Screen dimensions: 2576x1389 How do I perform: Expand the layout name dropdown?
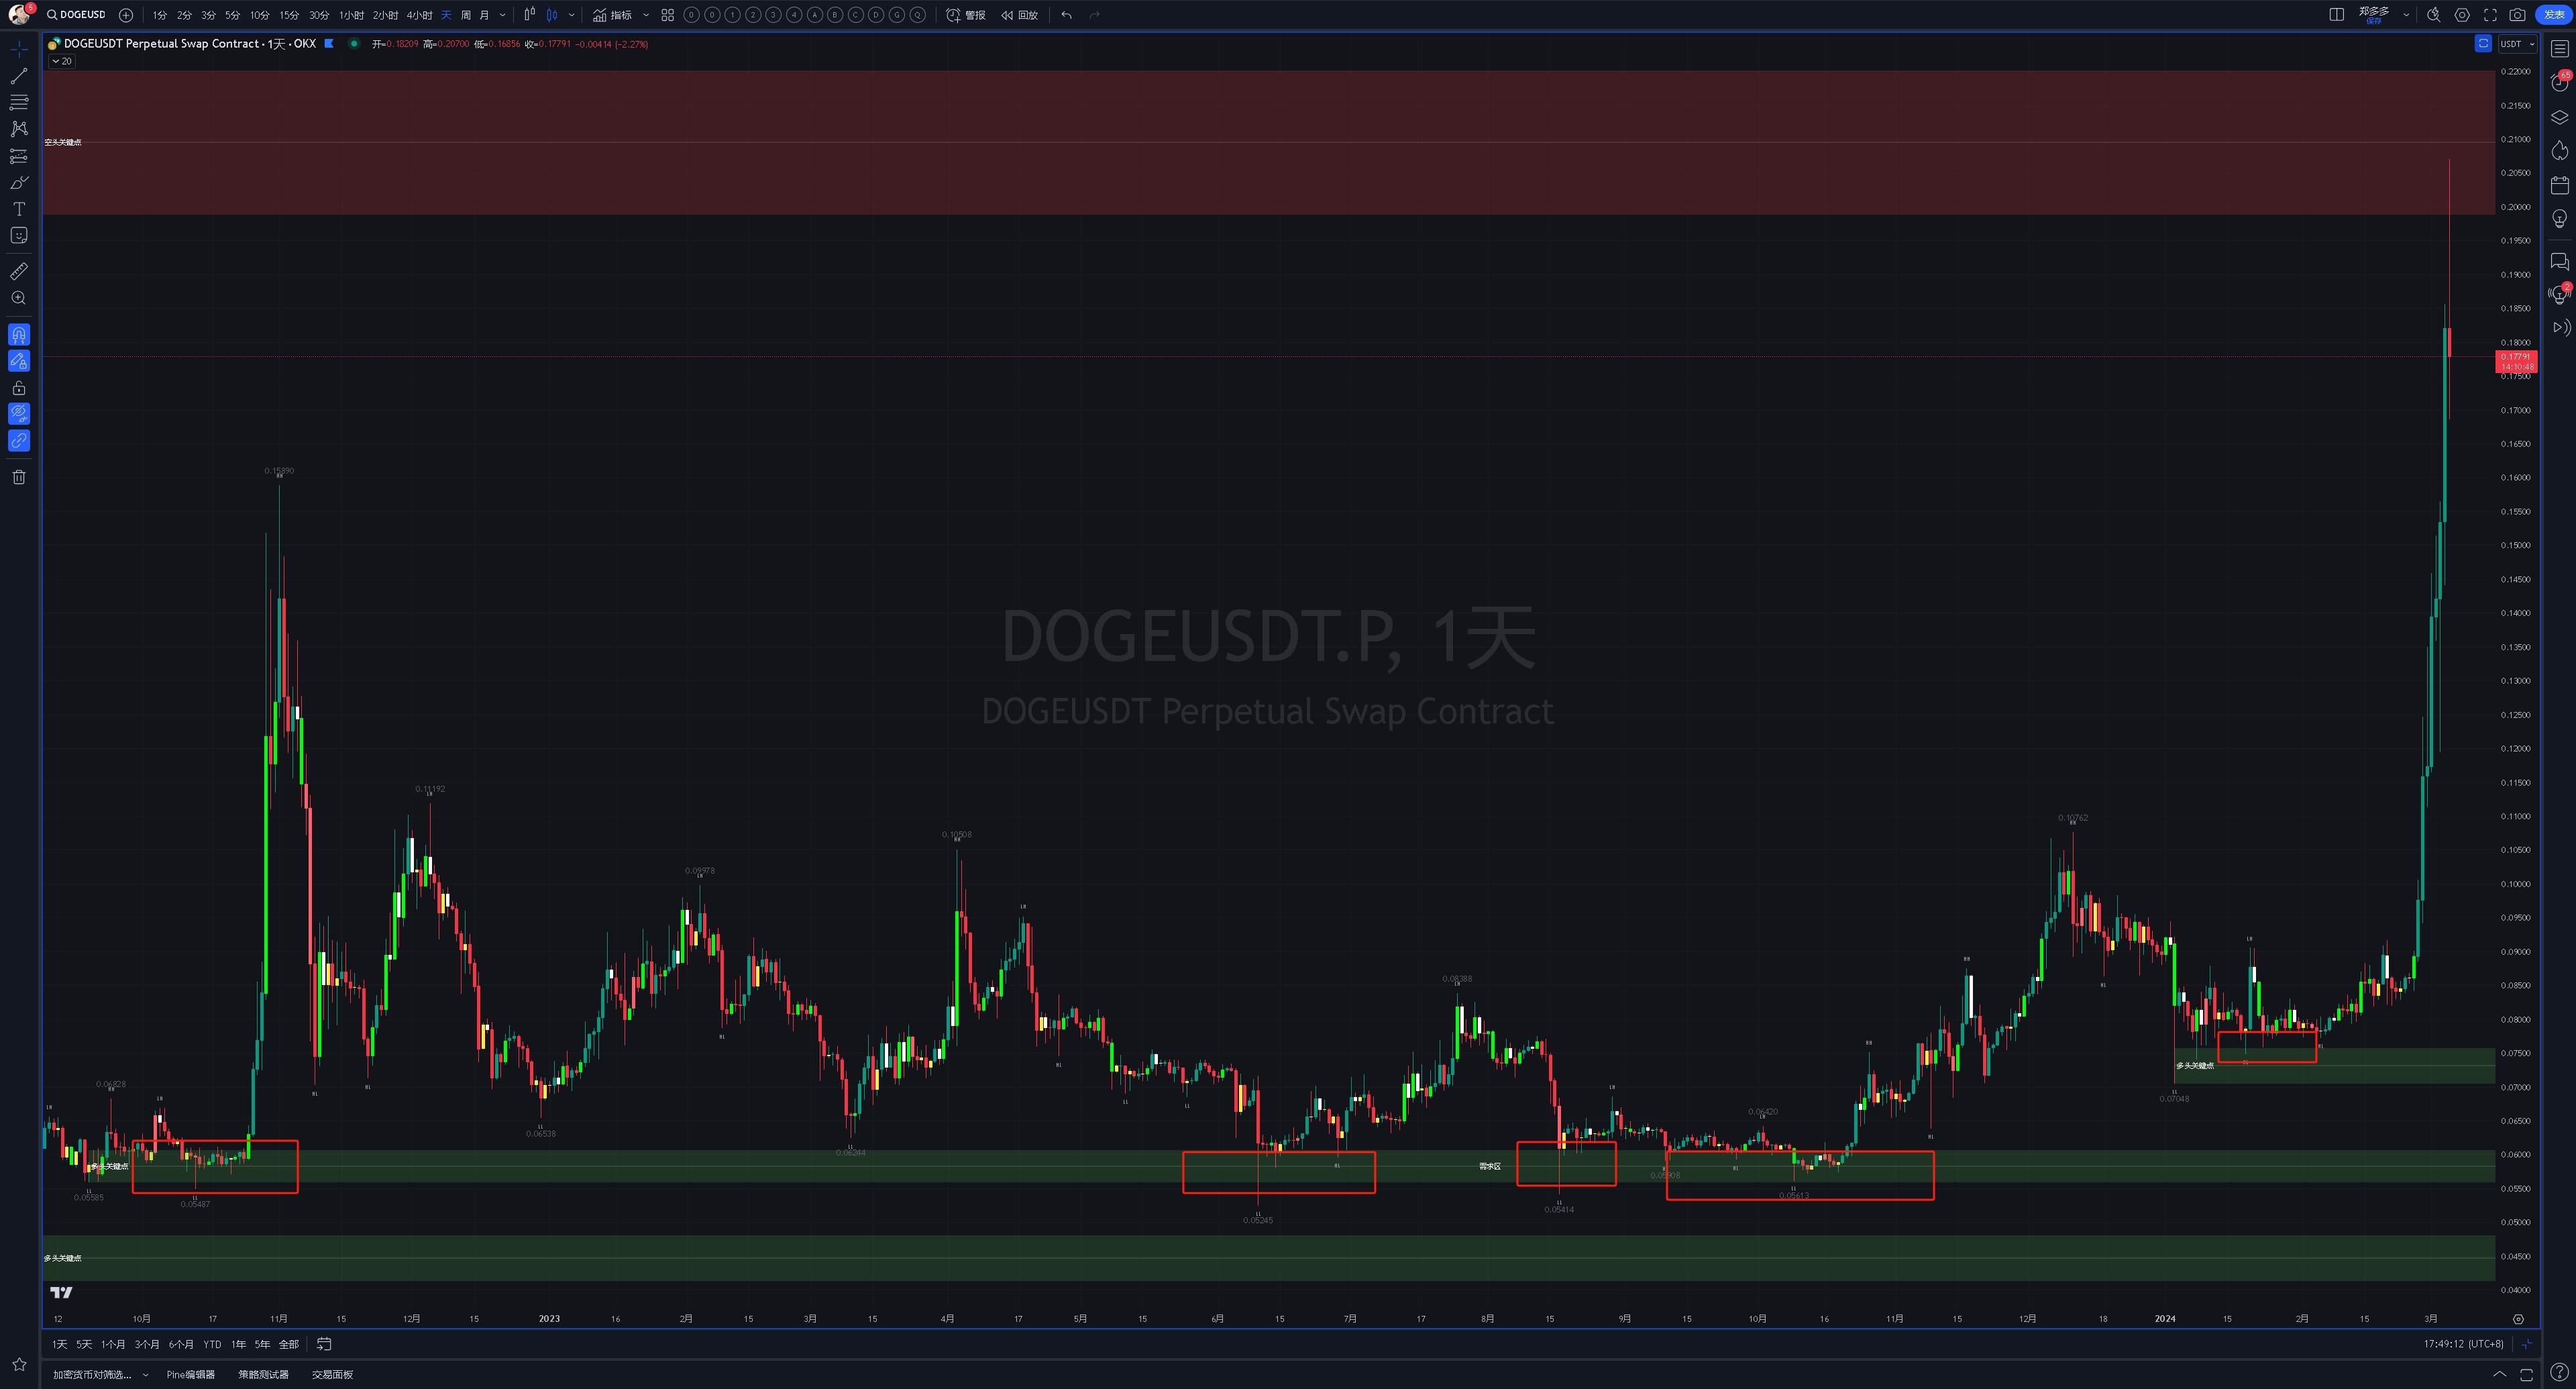click(x=2406, y=15)
